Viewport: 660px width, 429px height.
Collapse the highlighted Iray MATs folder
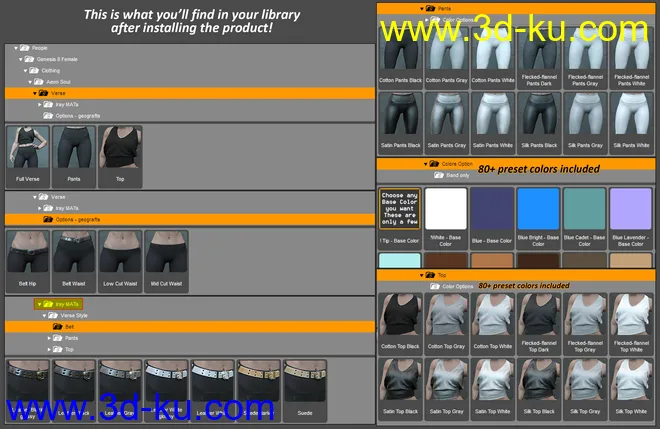click(x=39, y=303)
